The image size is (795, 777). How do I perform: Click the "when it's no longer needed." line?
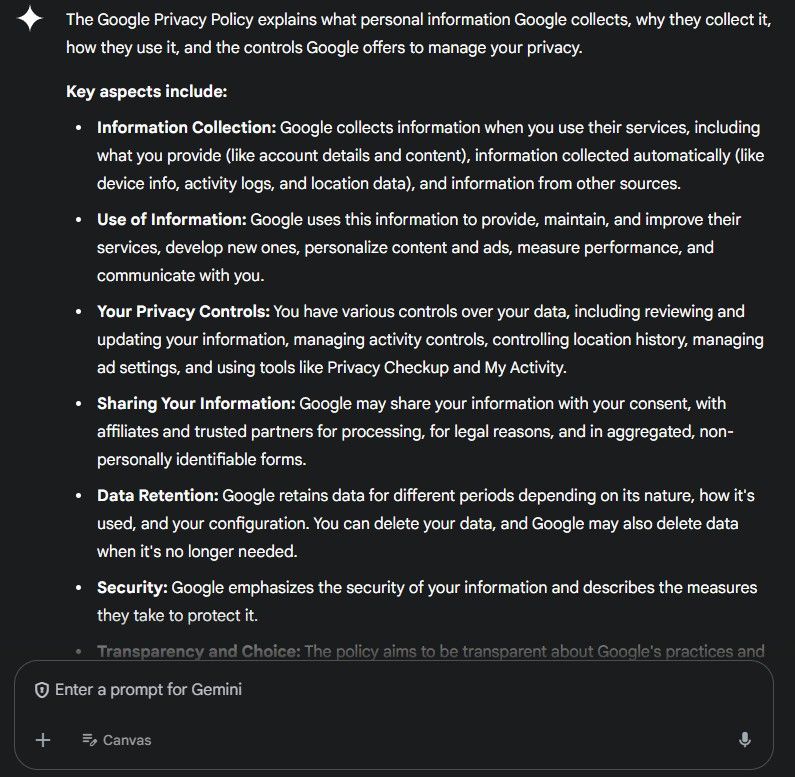click(197, 551)
